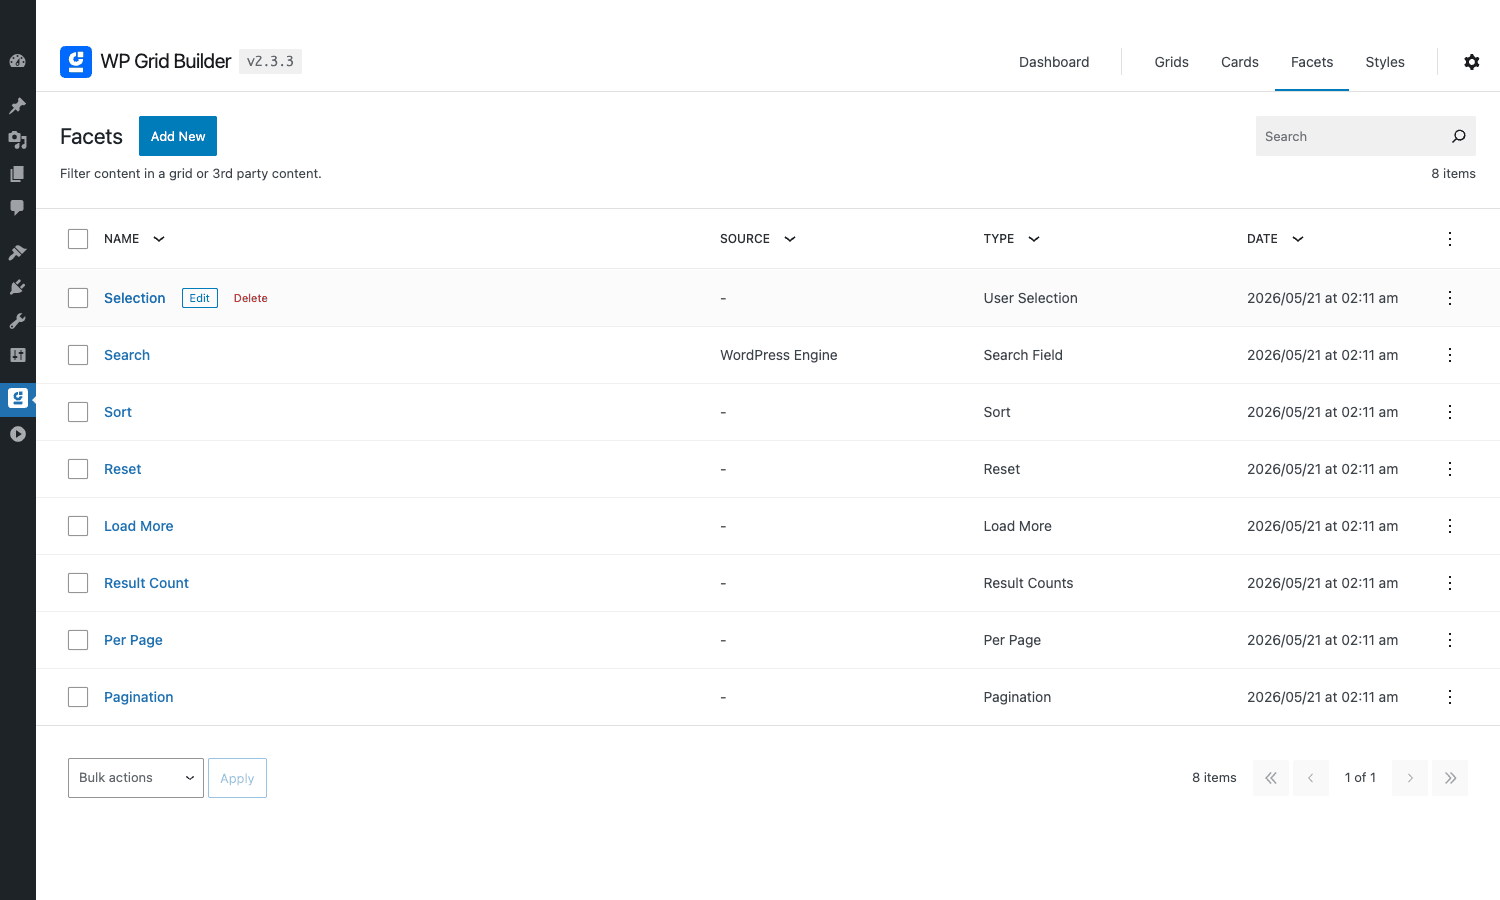Open Appearance paintbrush icon in sidebar
The width and height of the screenshot is (1500, 900).
[17, 253]
